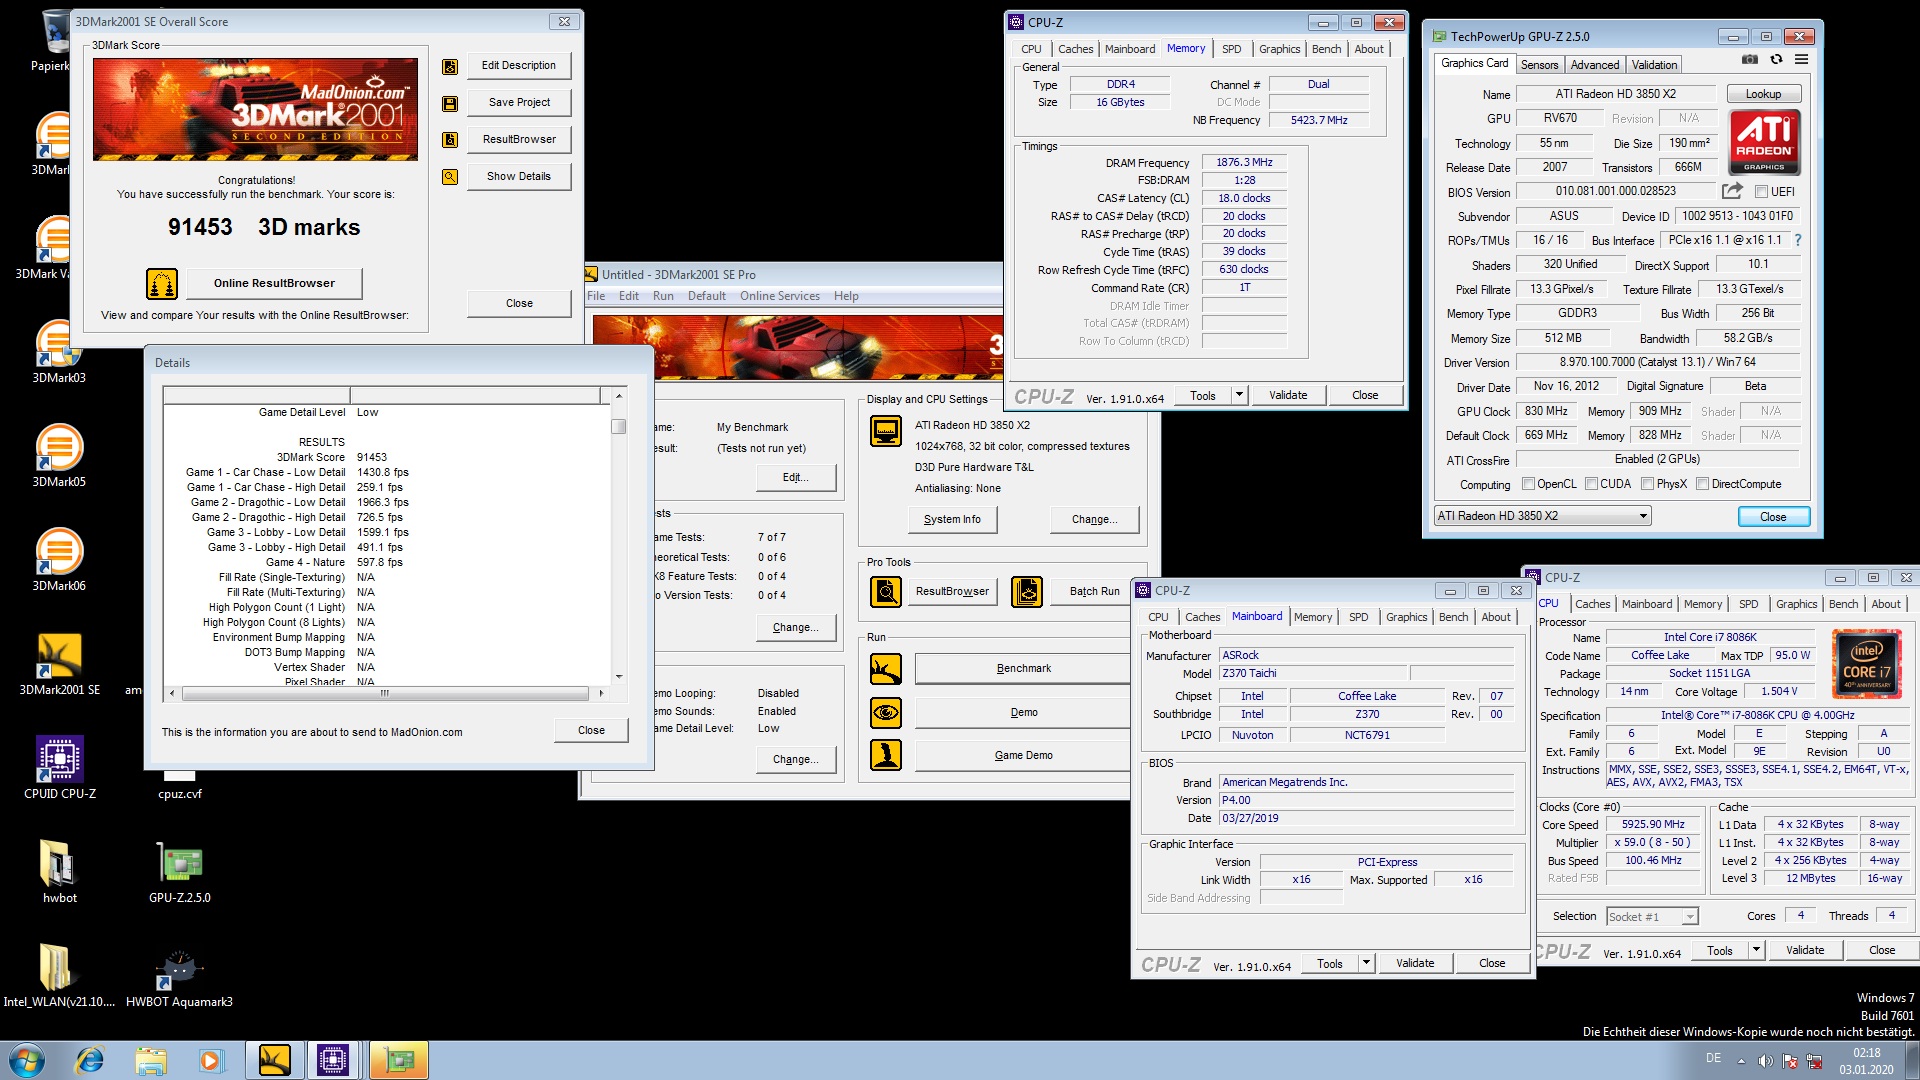Open the Sensors tab in GPU-Z
1920x1080 pixels.
tap(1539, 65)
